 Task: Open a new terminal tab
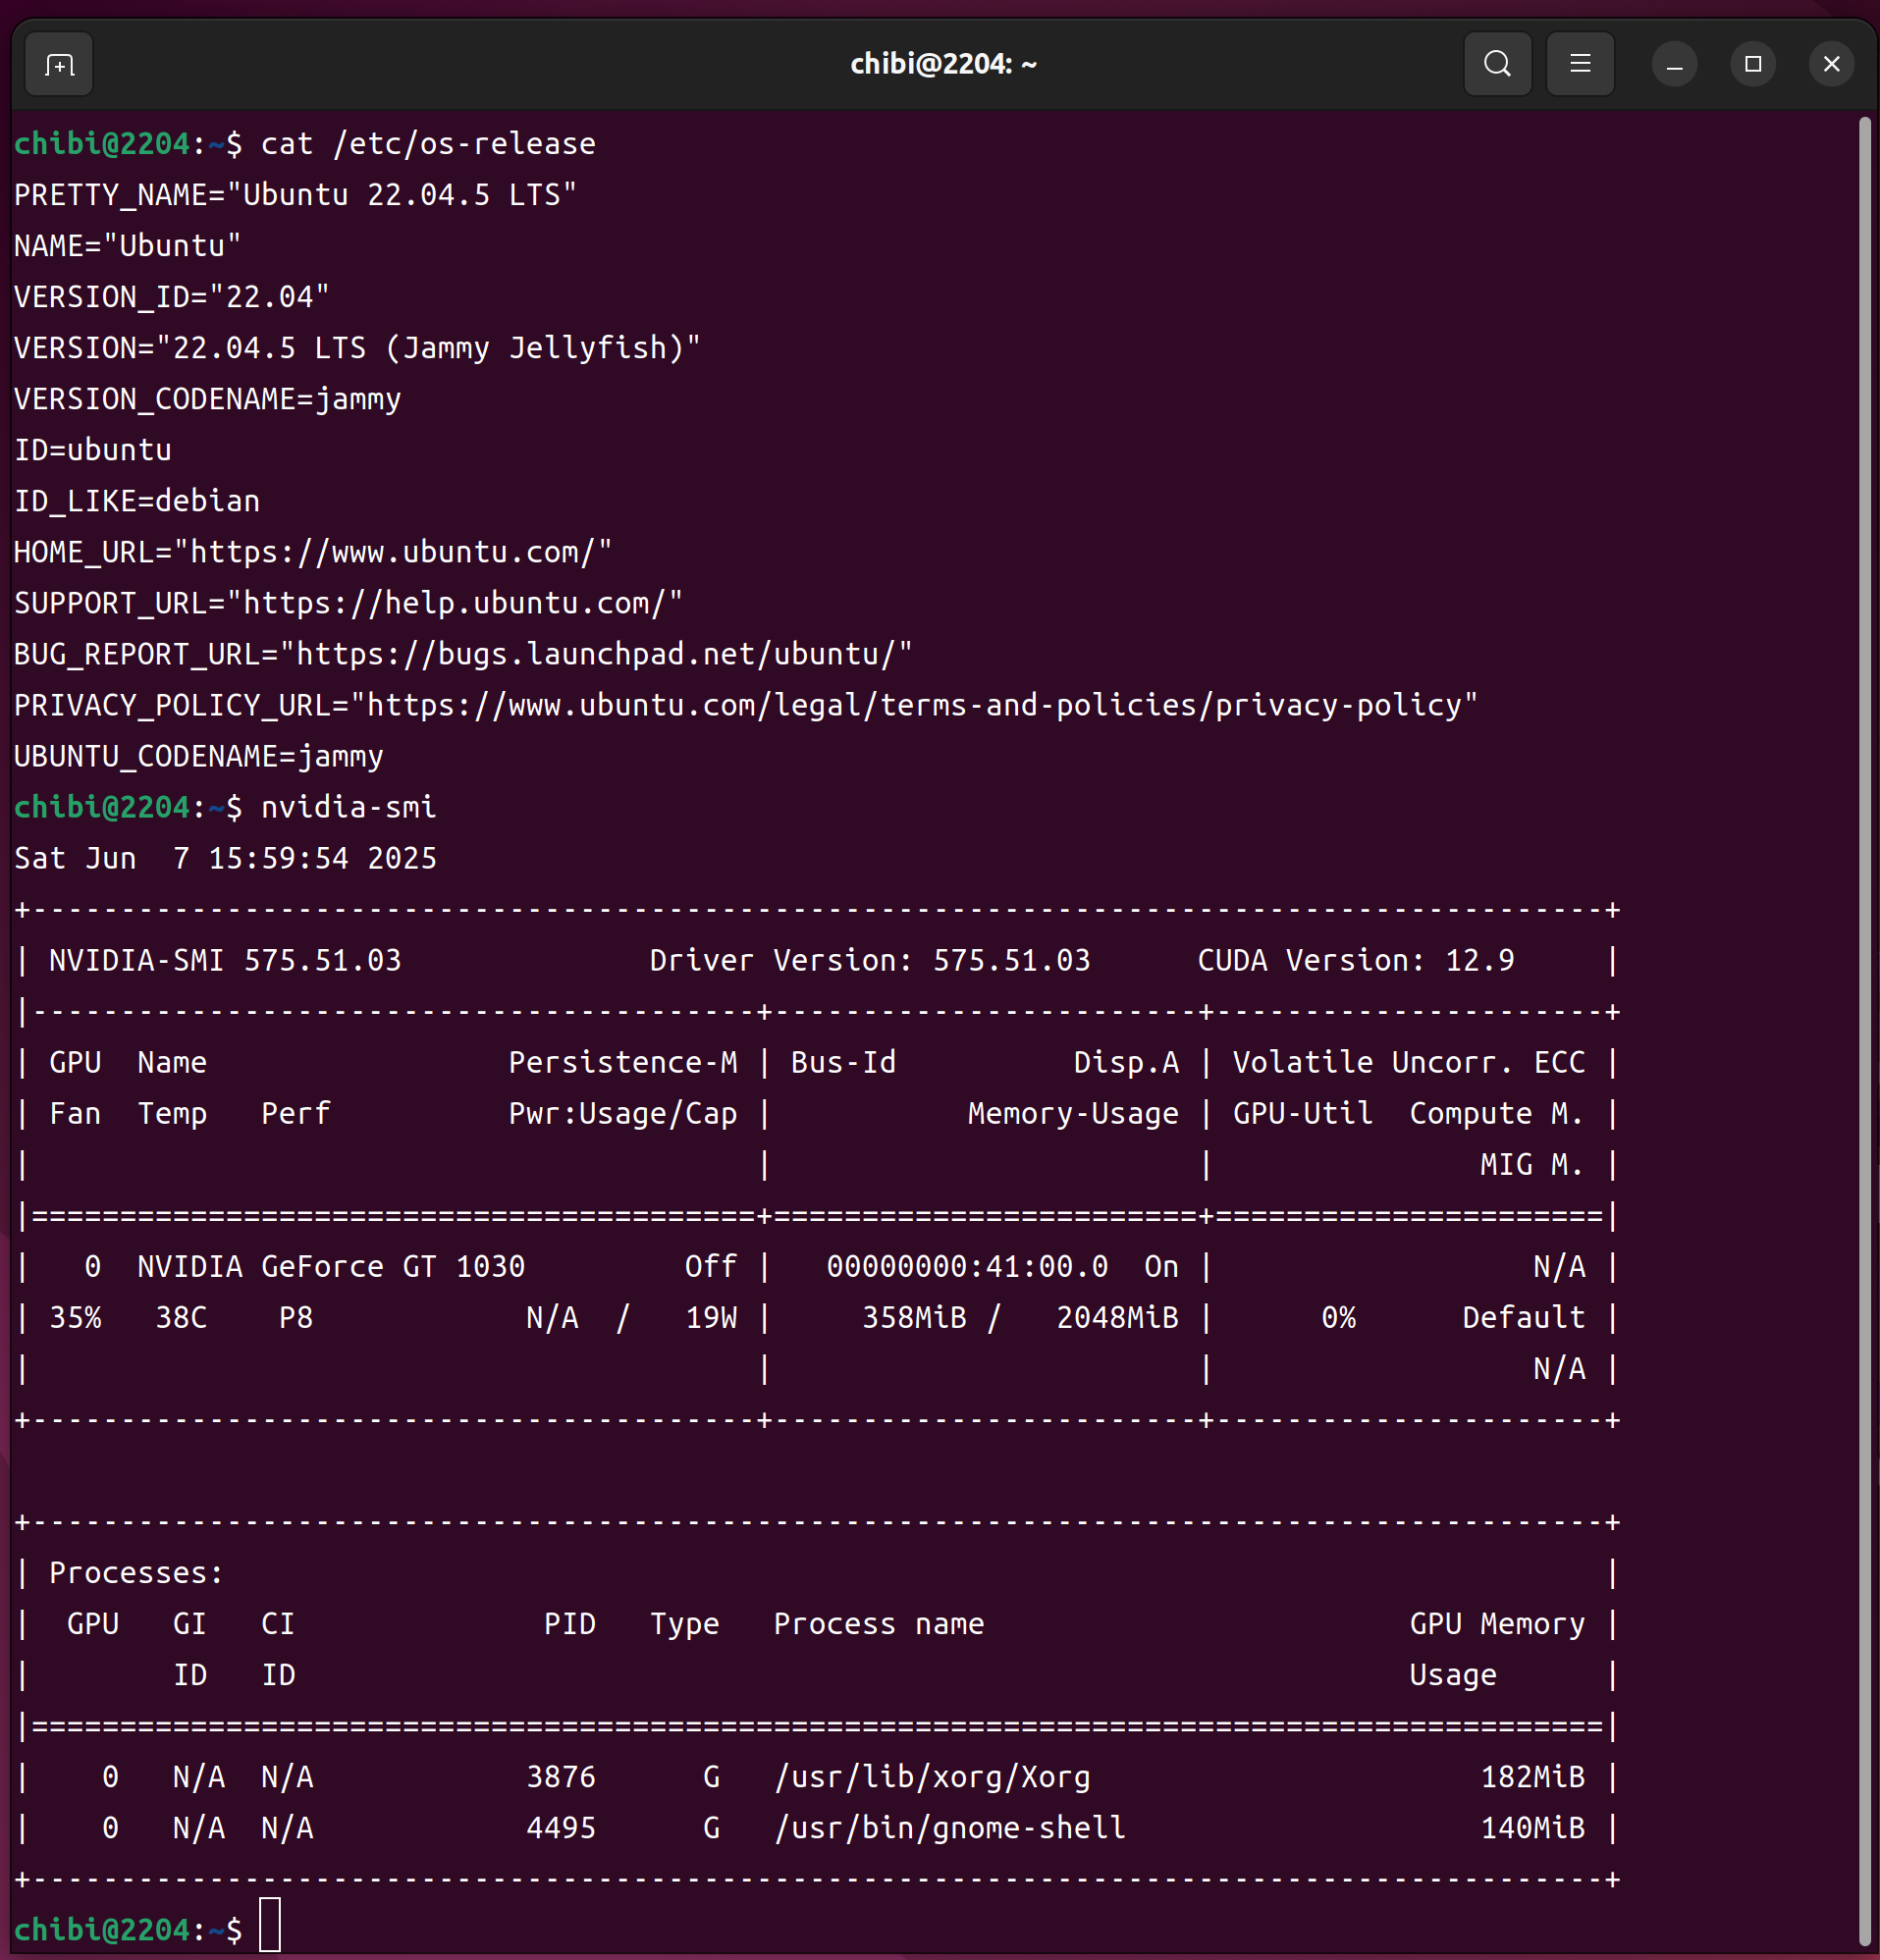coord(59,65)
